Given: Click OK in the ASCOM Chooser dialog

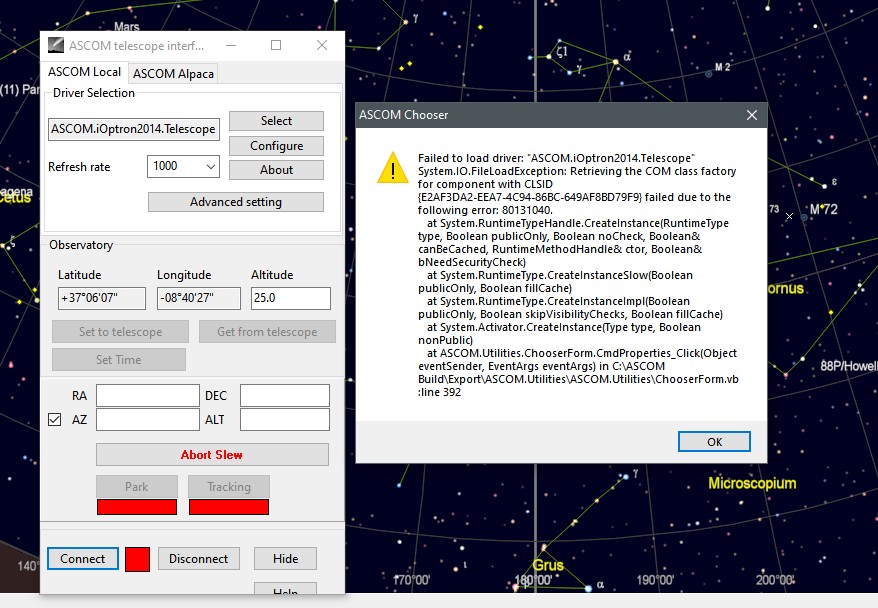Looking at the screenshot, I should pyautogui.click(x=714, y=442).
